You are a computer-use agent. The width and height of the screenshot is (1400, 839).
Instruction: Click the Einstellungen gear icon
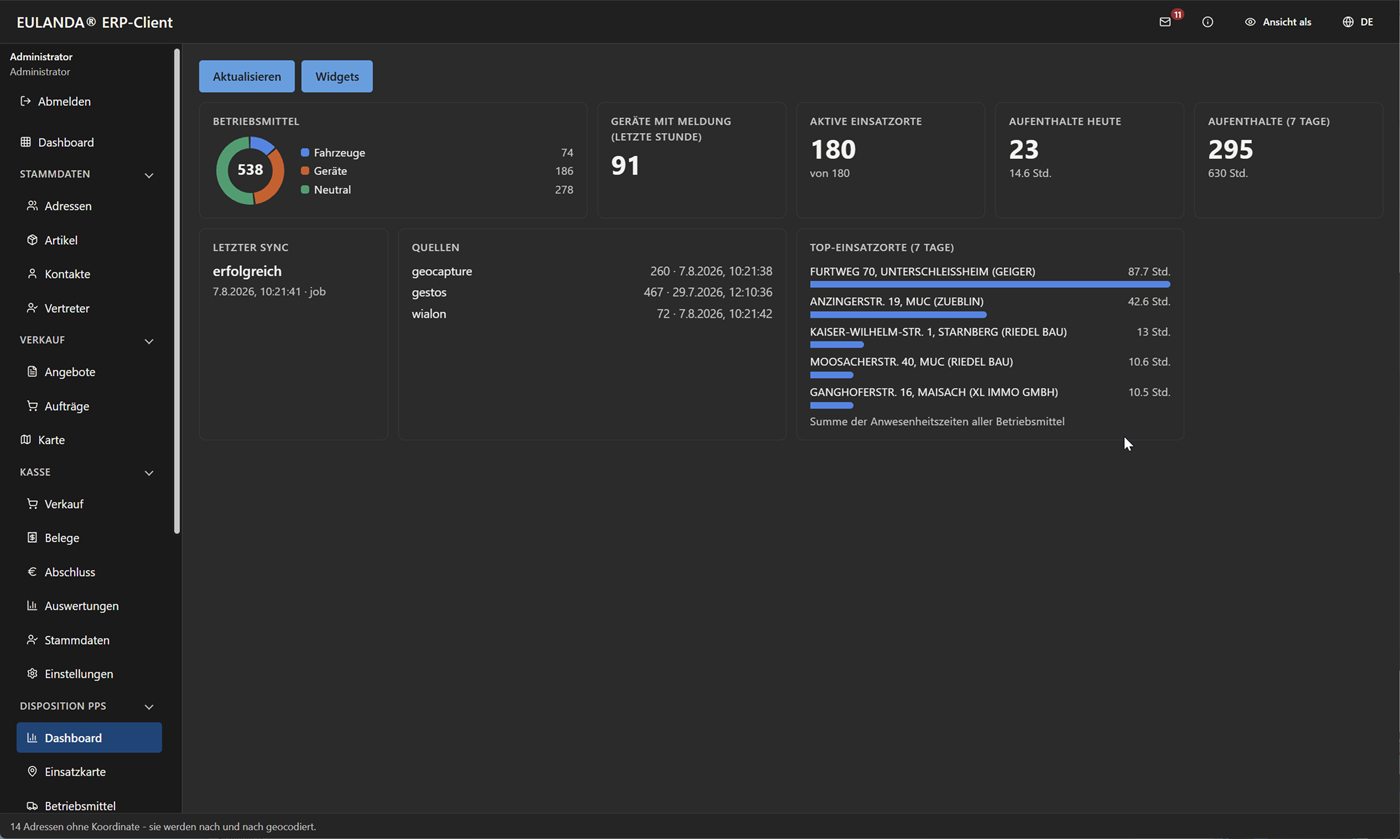[32, 674]
